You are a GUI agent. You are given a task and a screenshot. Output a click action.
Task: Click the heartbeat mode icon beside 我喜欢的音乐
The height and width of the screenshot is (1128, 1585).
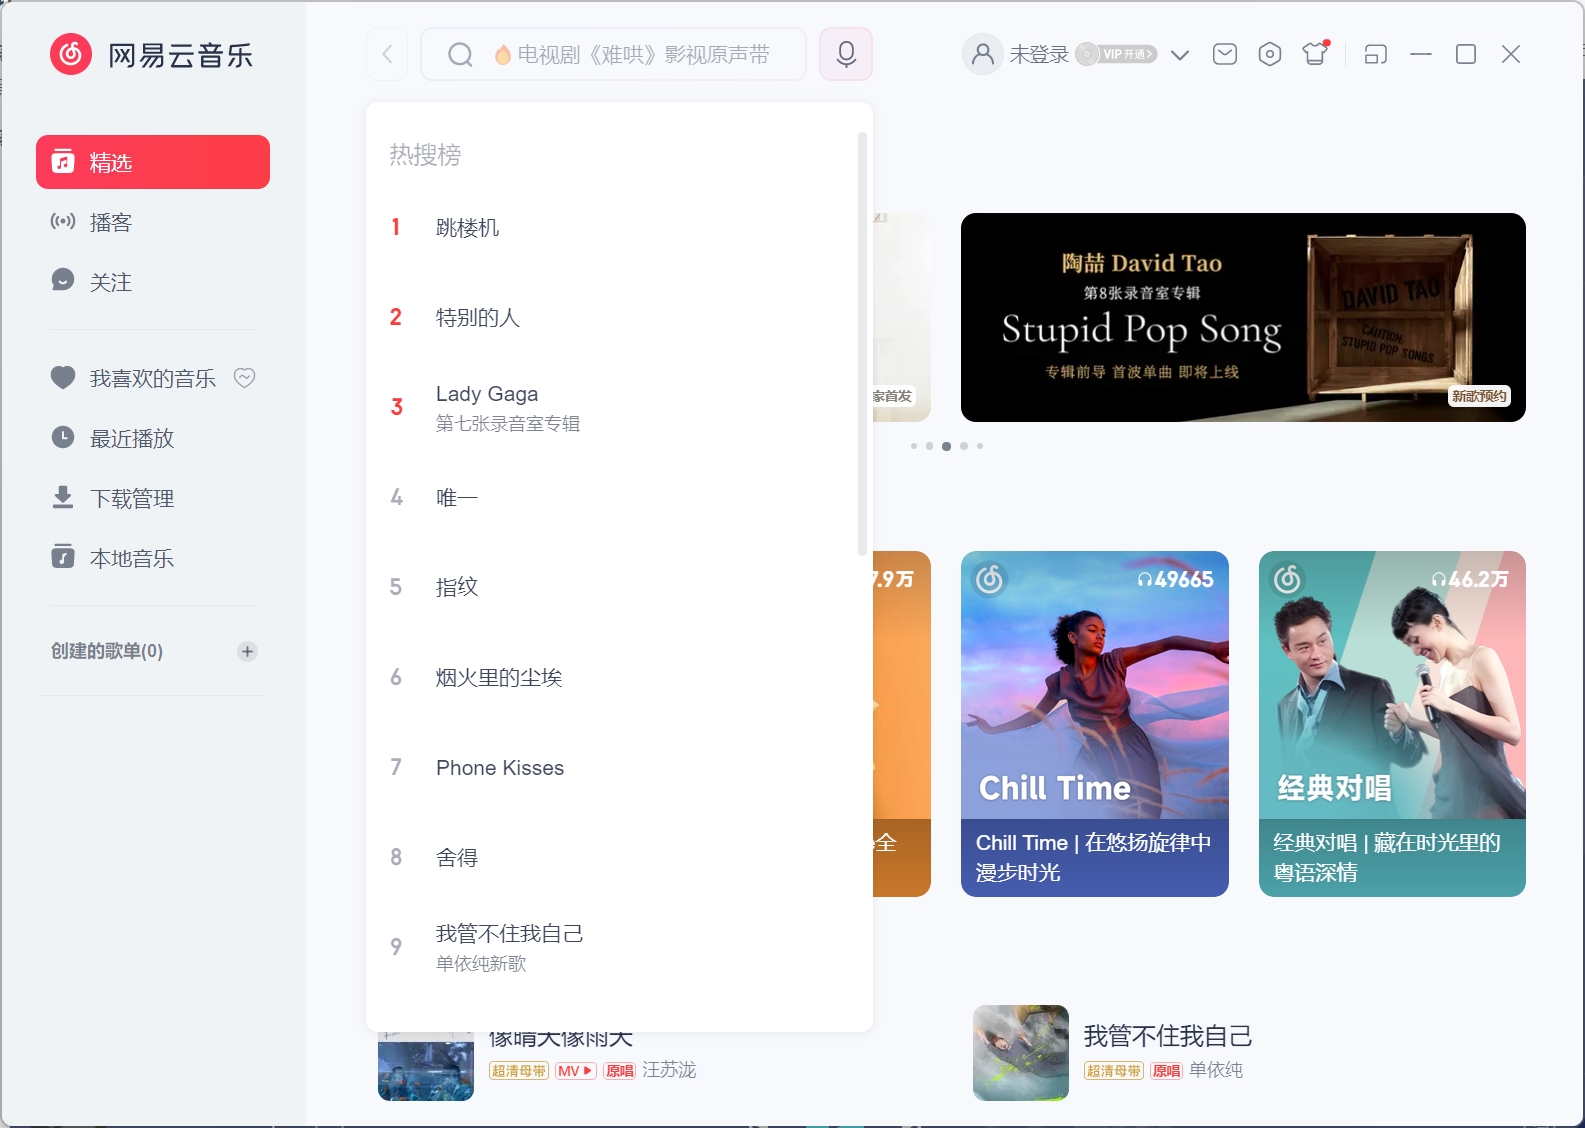[245, 378]
